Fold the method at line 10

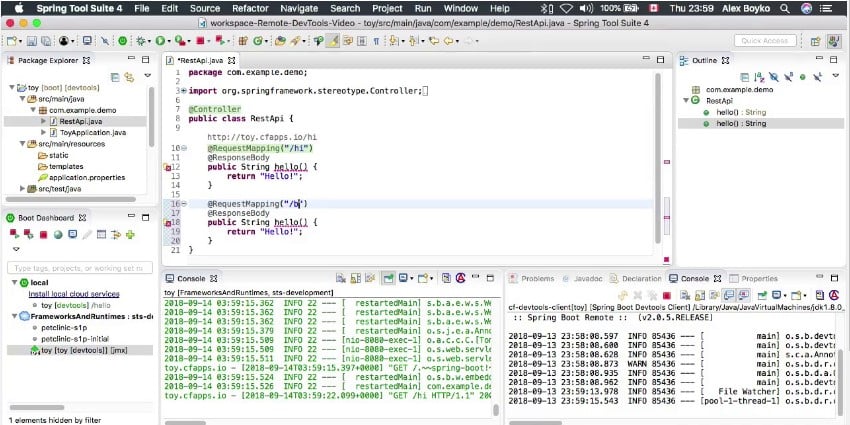[x=184, y=148]
